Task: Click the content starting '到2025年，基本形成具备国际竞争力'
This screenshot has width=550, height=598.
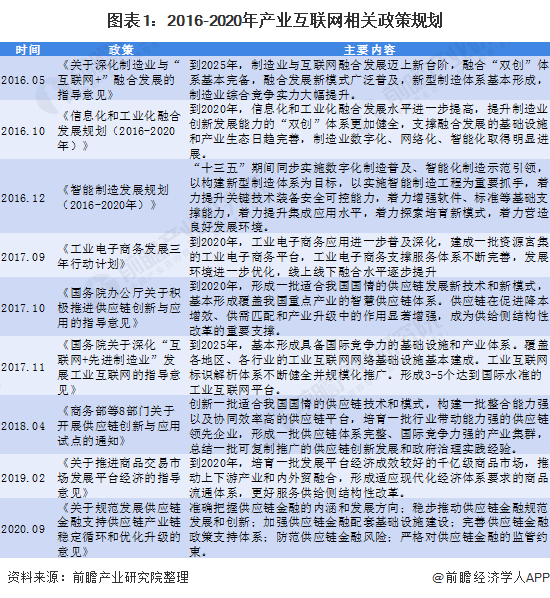Action: pos(369,367)
